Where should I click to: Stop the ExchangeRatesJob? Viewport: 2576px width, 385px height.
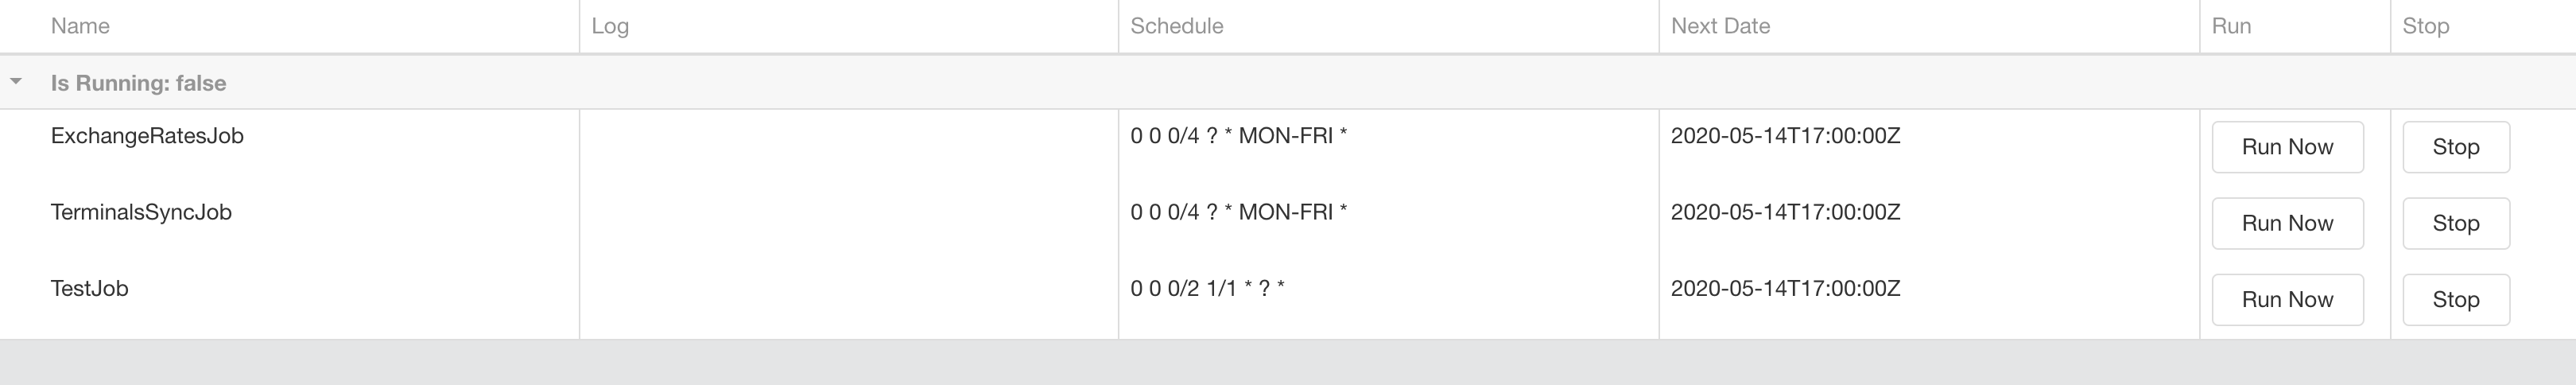(2455, 147)
